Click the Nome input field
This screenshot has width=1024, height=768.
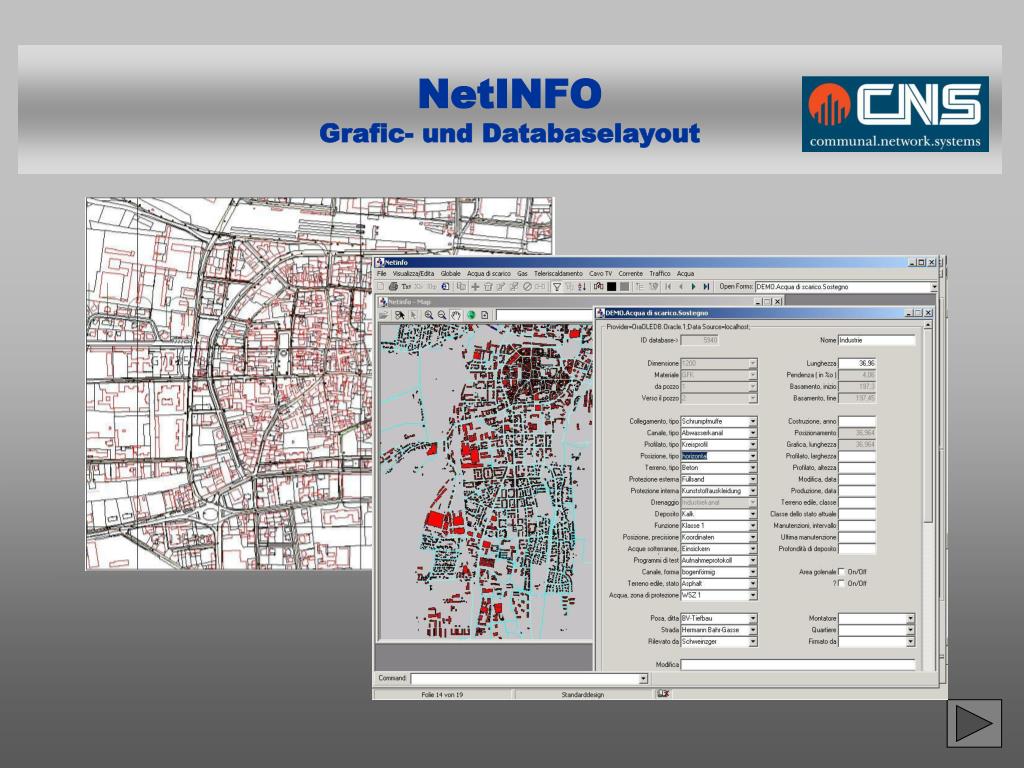click(x=876, y=340)
